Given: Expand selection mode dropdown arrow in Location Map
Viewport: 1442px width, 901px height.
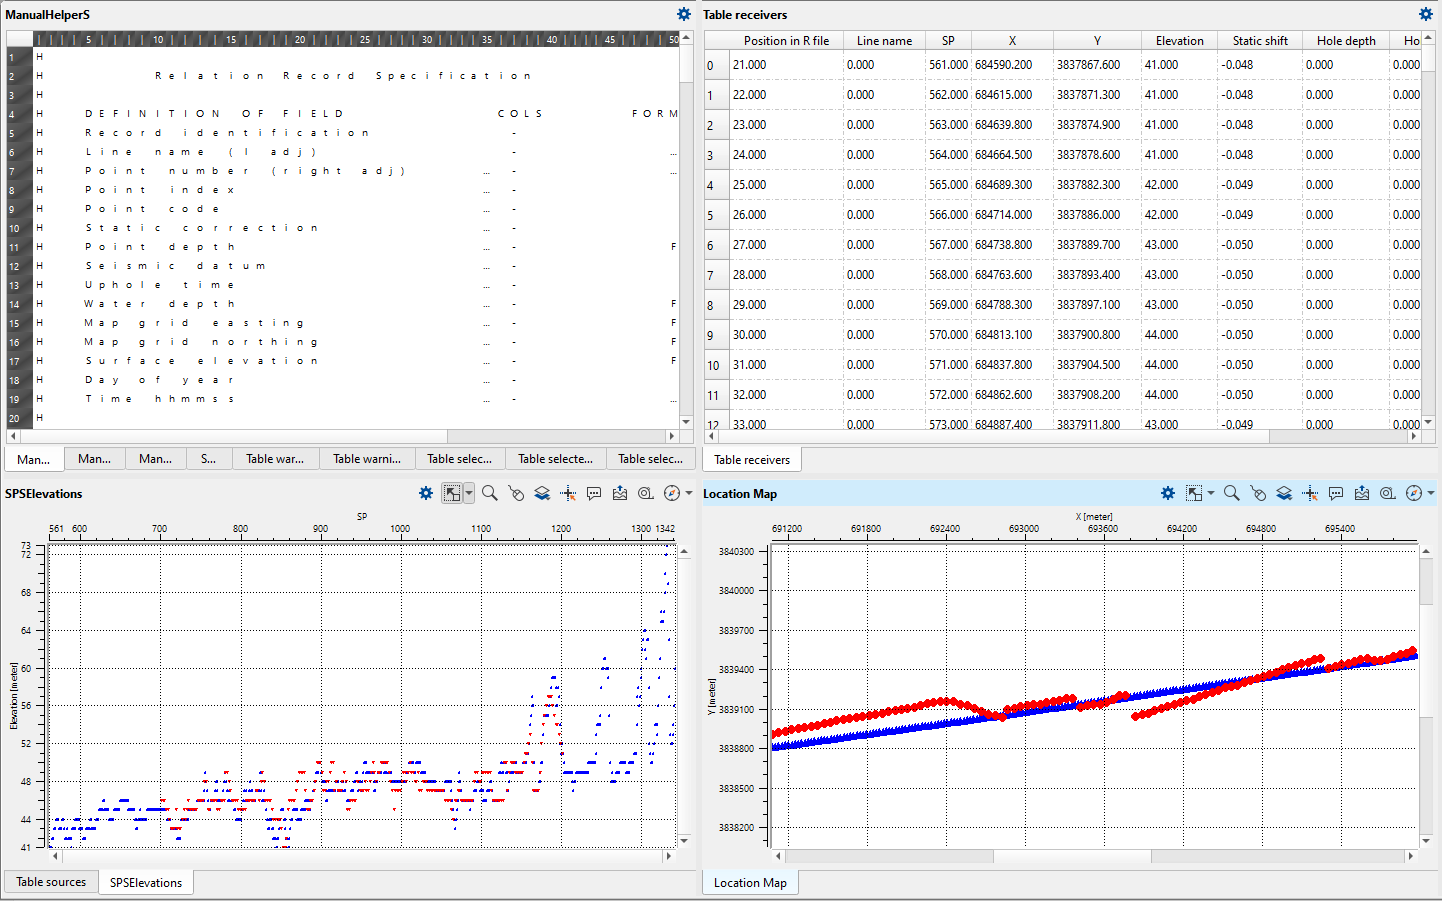Looking at the screenshot, I should [x=1211, y=493].
